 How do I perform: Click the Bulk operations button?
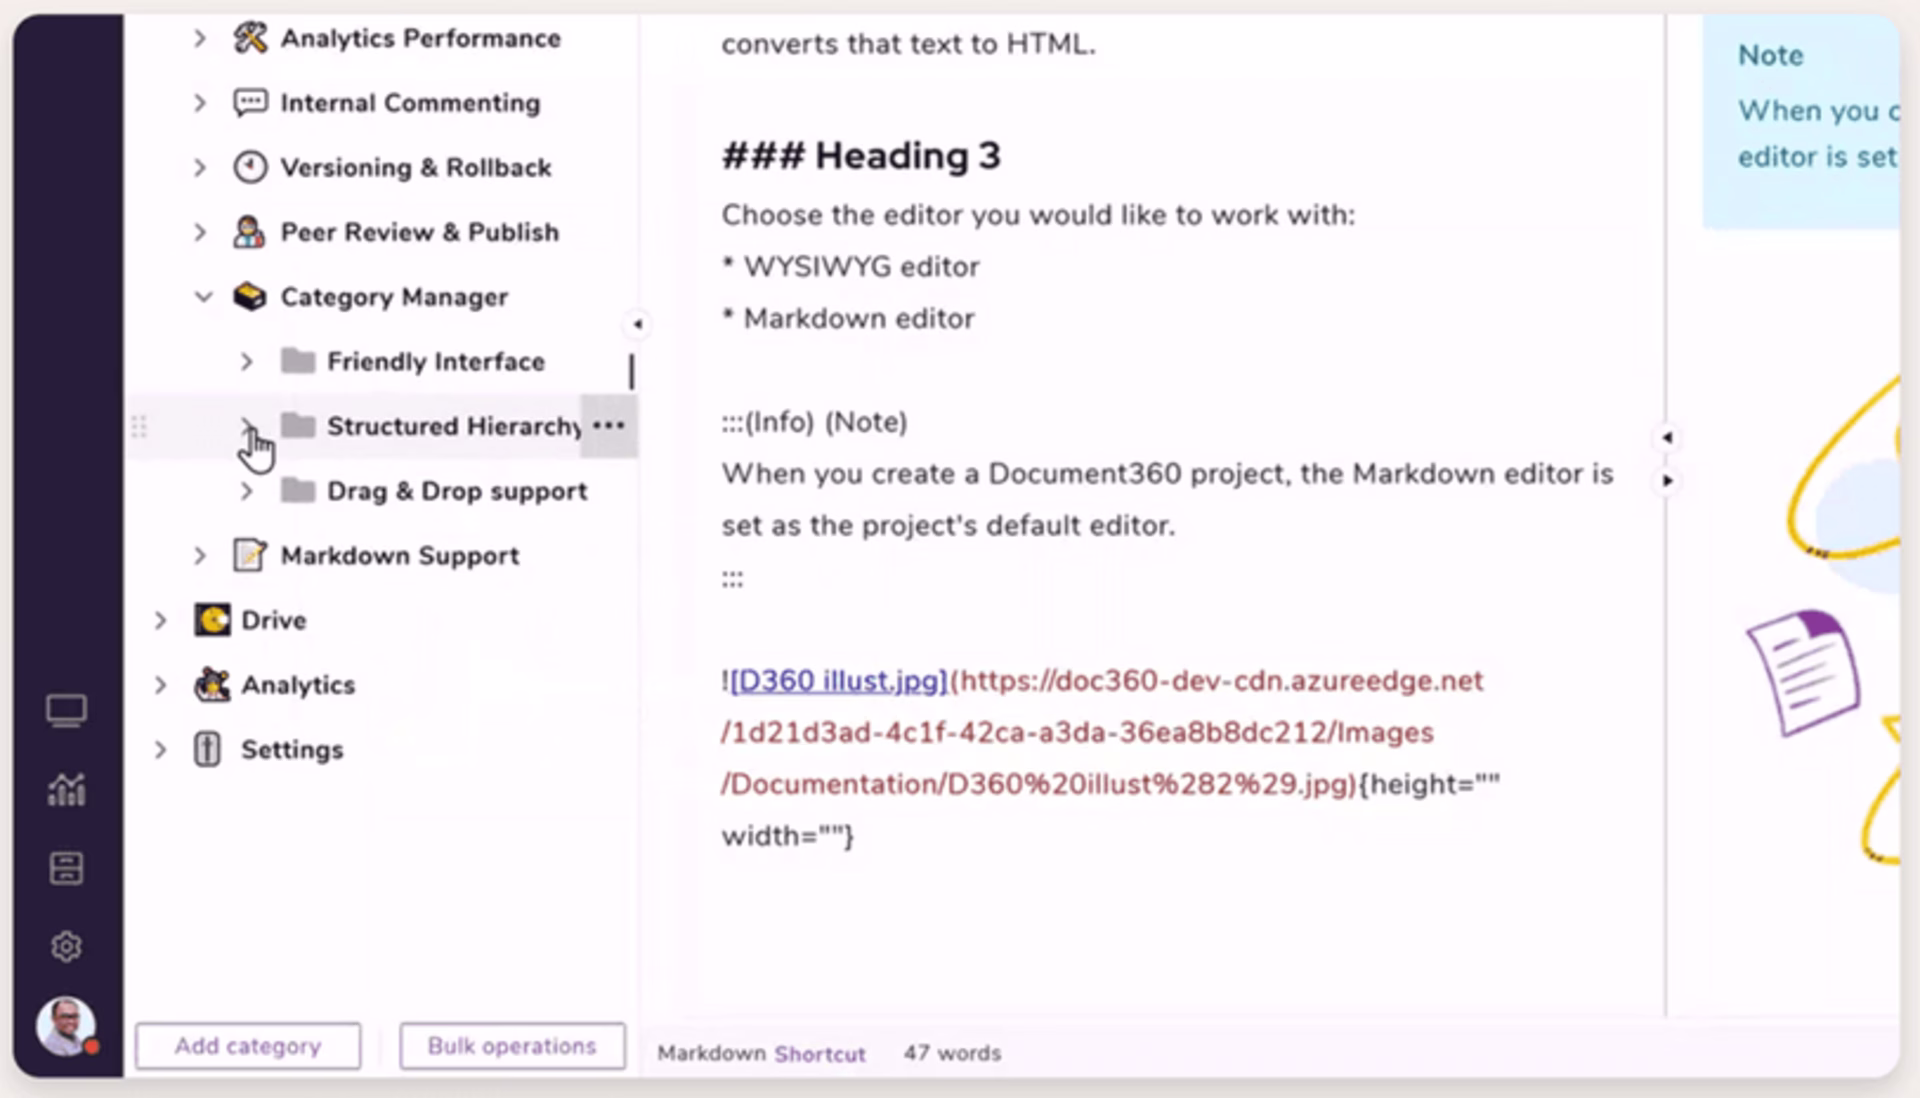click(512, 1046)
